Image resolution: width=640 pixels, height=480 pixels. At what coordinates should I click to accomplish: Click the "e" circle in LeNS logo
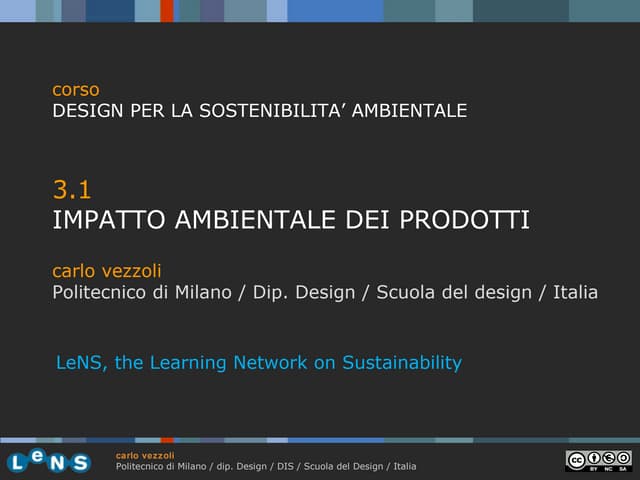pos(38,455)
